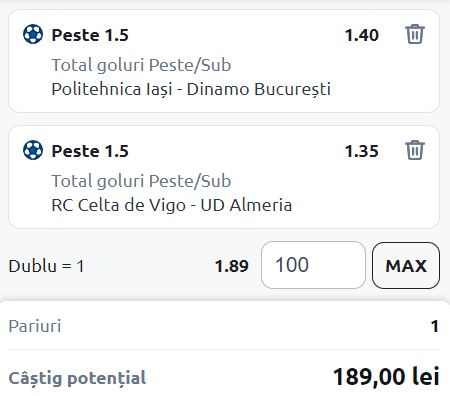Click the 1.35 odds value
Image resolution: width=450 pixels, height=396 pixels.
pos(362,151)
